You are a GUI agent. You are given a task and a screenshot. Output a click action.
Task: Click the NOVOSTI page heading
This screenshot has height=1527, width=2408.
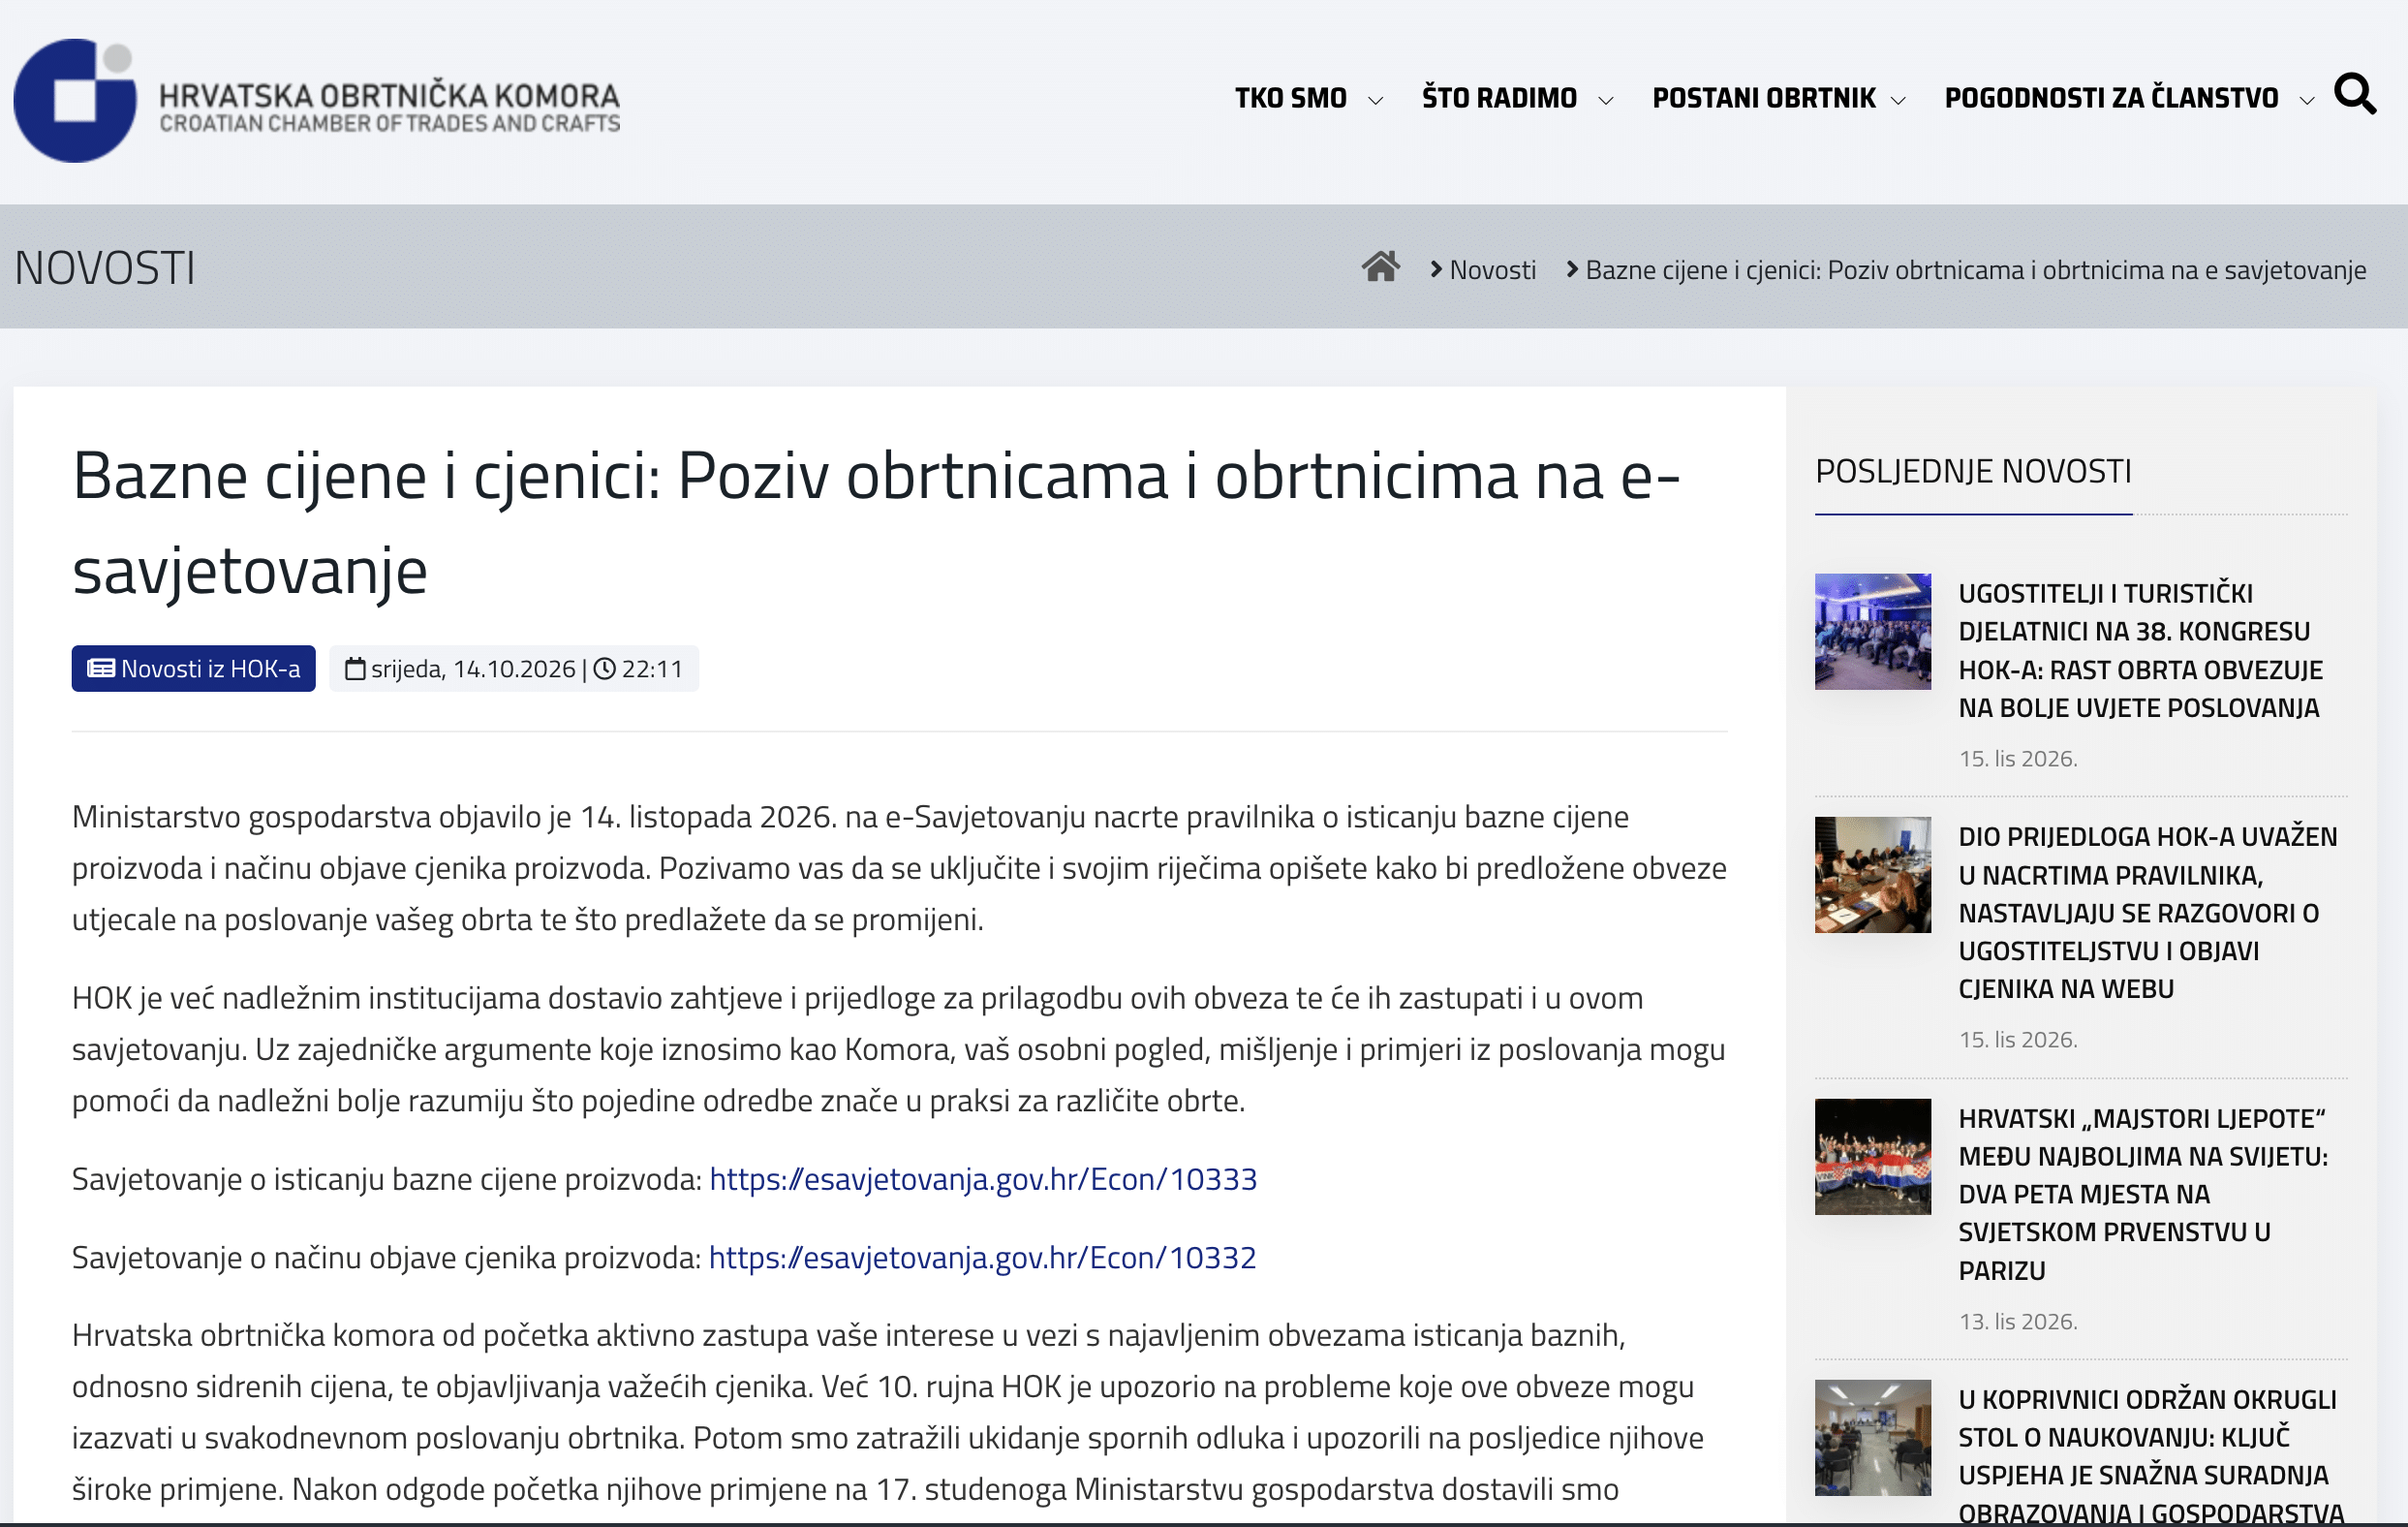coord(104,268)
